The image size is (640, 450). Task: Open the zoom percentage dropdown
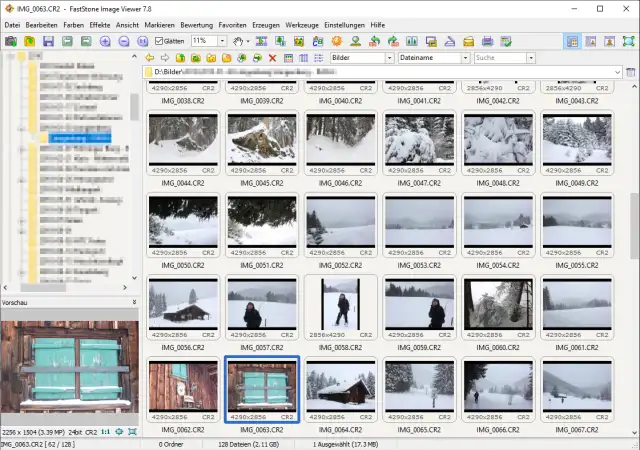221,41
